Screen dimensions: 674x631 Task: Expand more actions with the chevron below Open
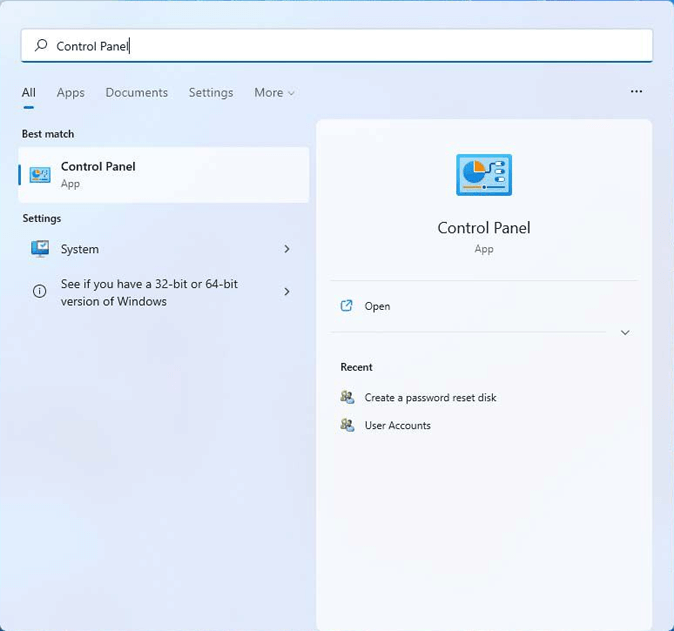pyautogui.click(x=625, y=333)
